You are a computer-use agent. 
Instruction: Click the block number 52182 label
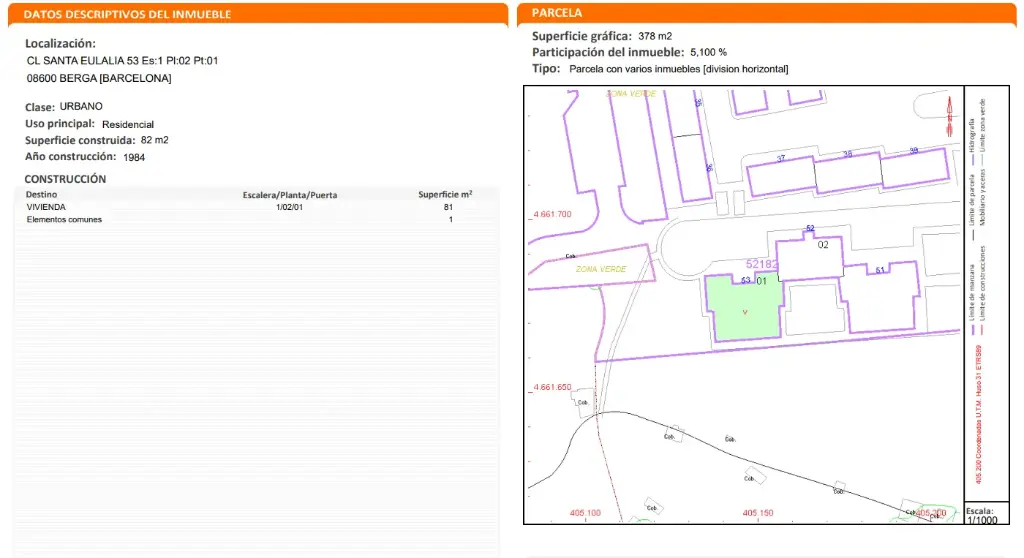coord(762,265)
